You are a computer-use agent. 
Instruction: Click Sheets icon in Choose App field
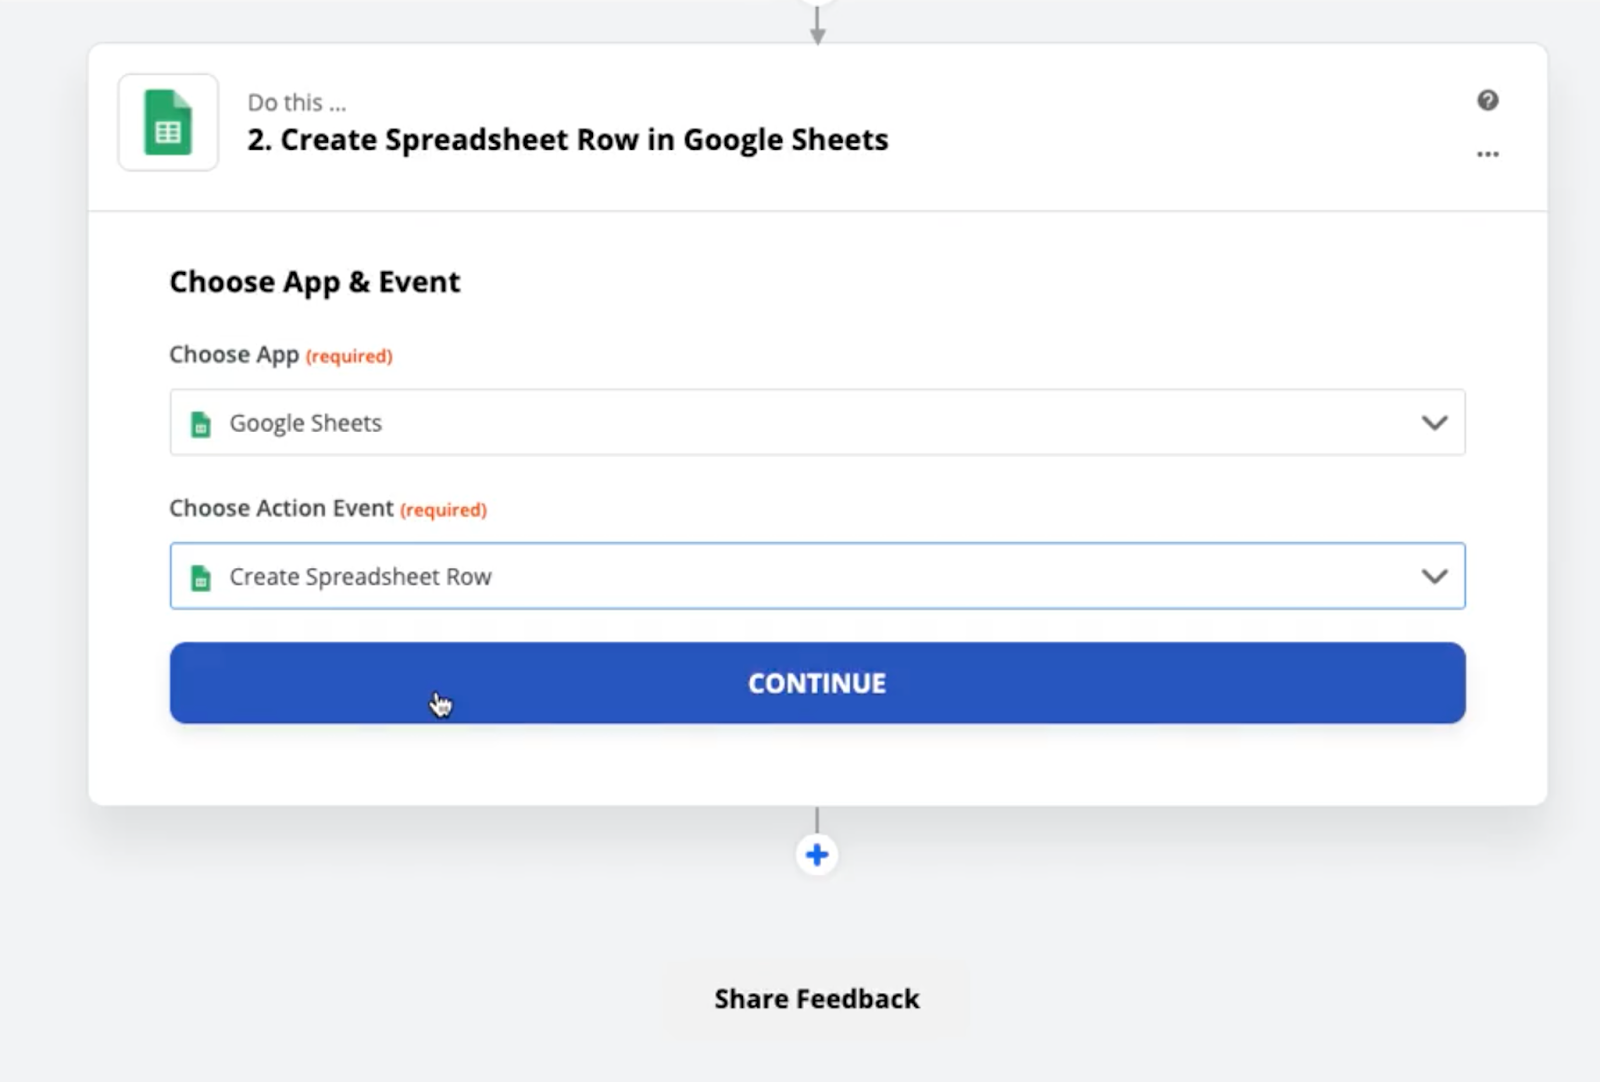pyautogui.click(x=201, y=424)
